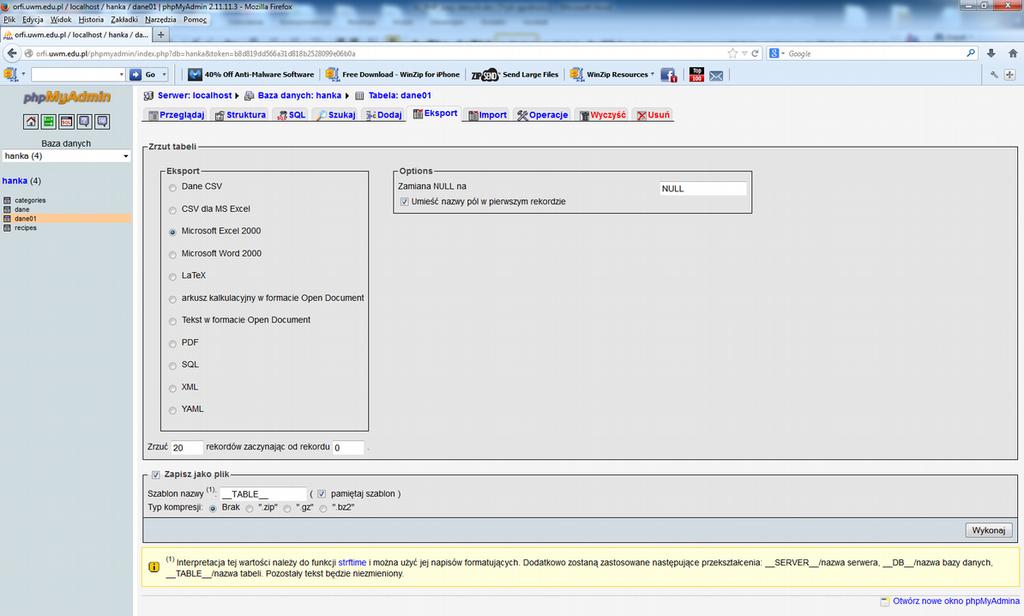Click the phpMyAdmin documentation icon in sidebar
This screenshot has width=1024, height=616.
tap(84, 122)
